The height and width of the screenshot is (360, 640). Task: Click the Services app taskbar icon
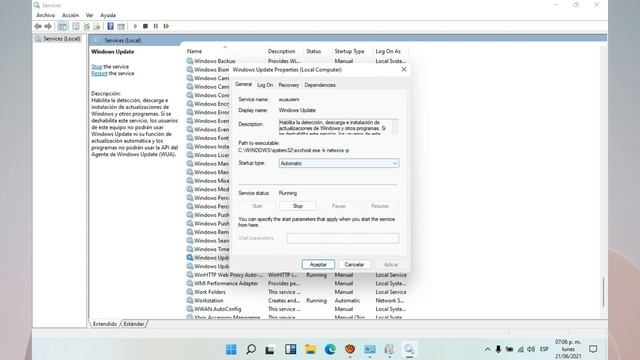(x=409, y=349)
